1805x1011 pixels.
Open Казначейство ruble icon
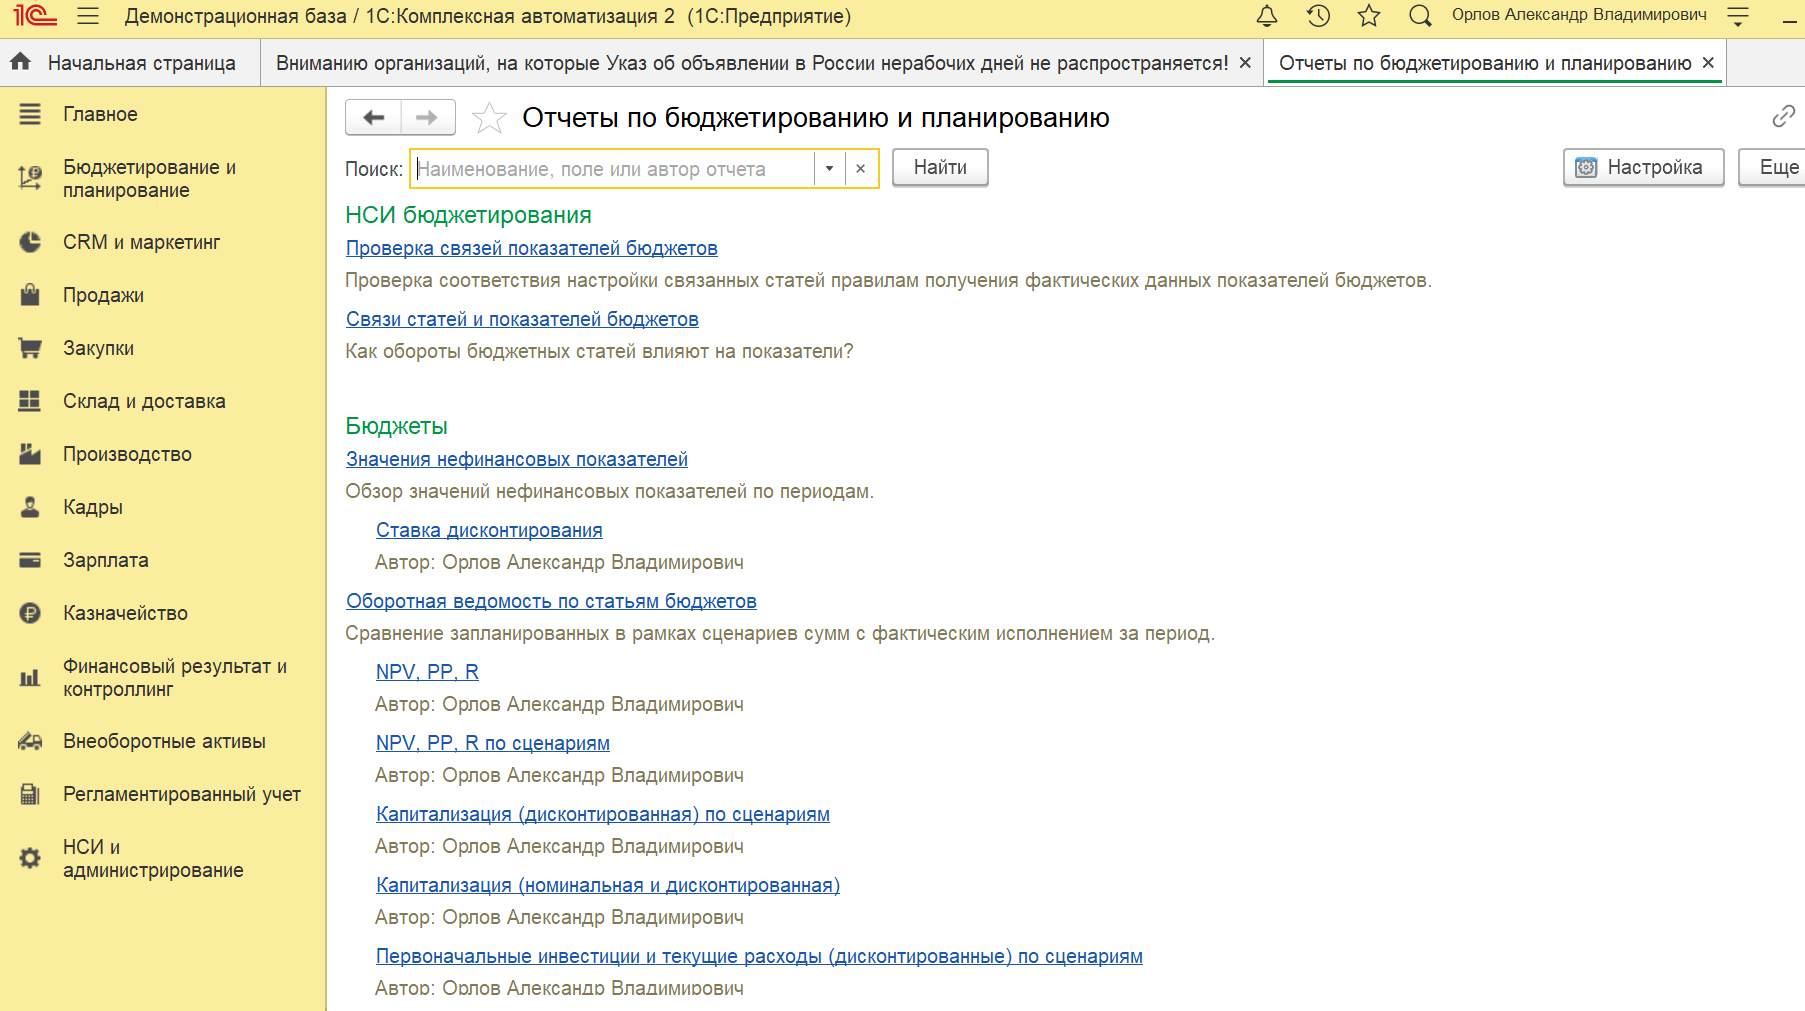30,613
